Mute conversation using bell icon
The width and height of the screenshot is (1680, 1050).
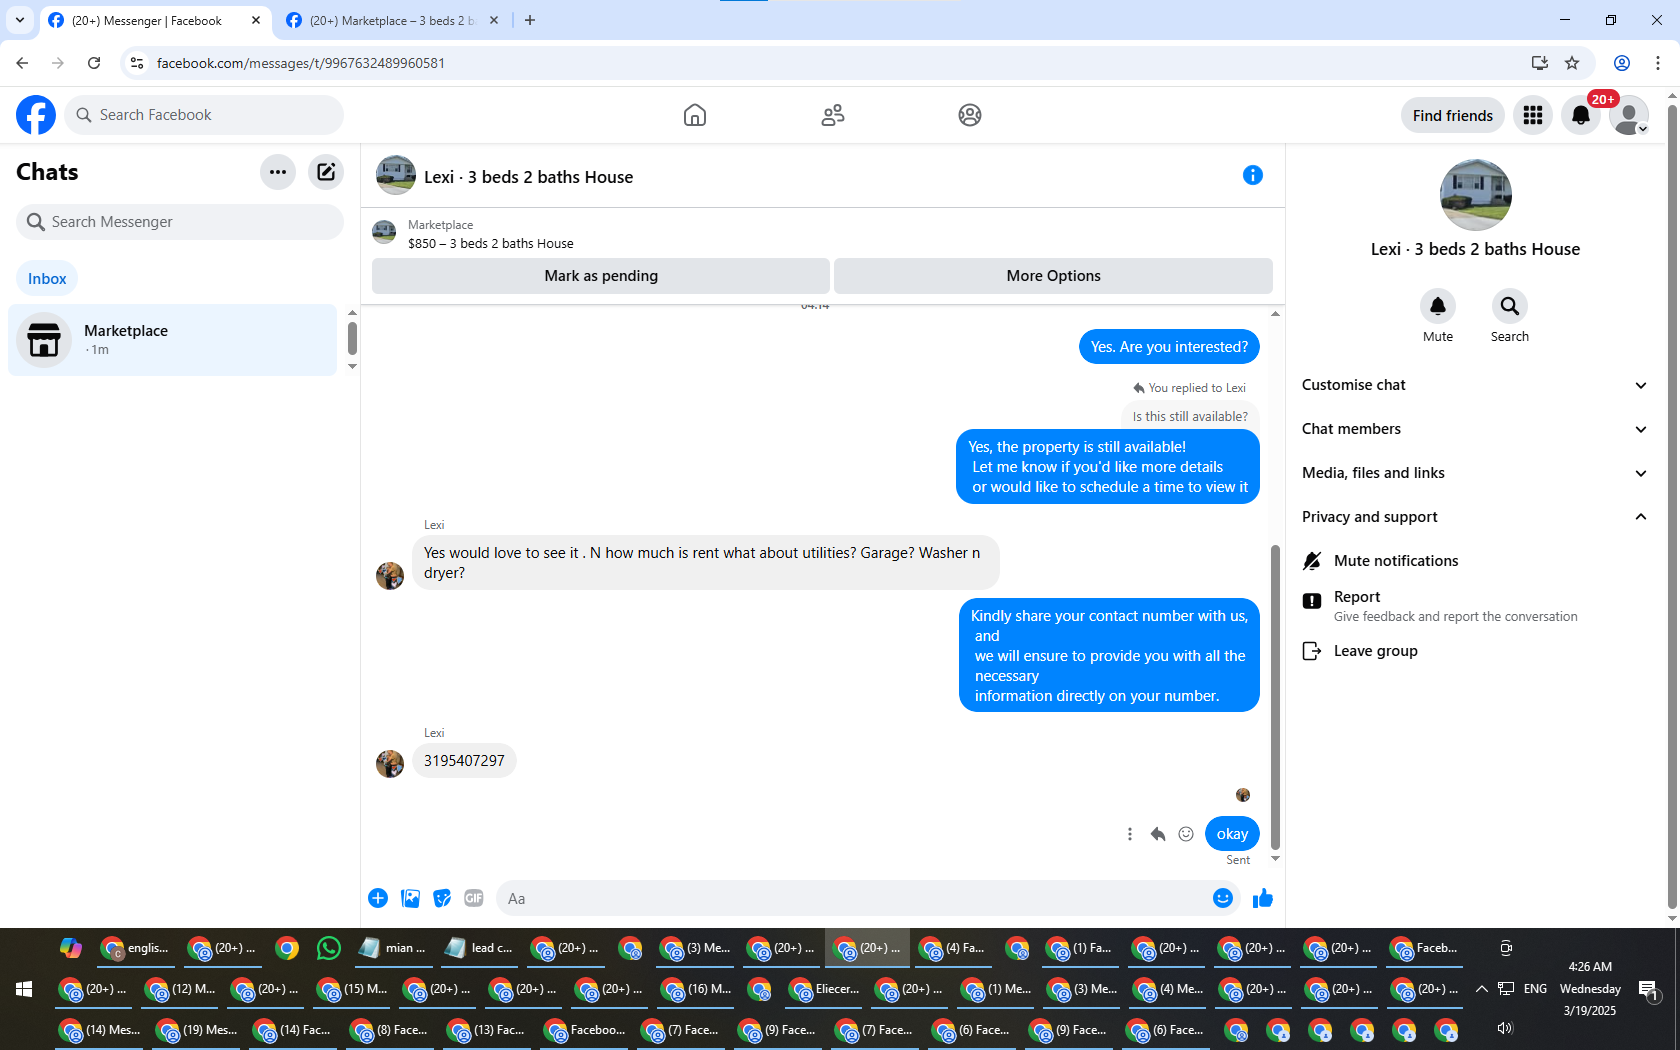click(1438, 306)
